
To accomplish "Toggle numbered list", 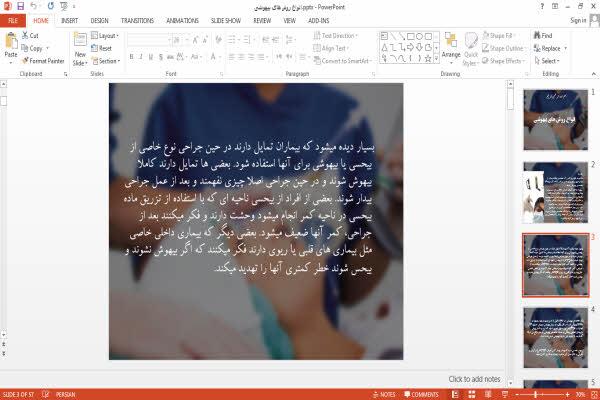I will pyautogui.click(x=248, y=40).
